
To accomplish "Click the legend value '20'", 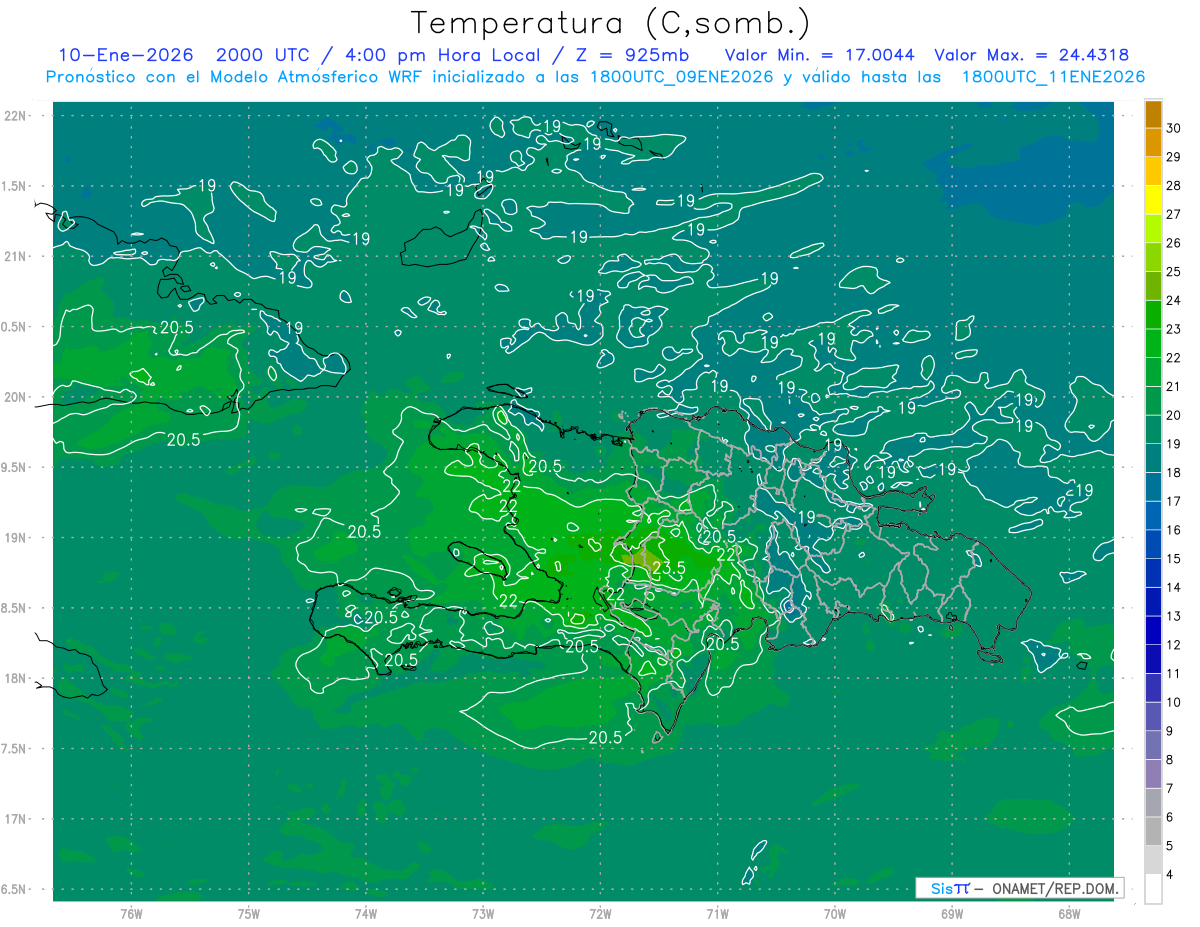I will point(1174,415).
